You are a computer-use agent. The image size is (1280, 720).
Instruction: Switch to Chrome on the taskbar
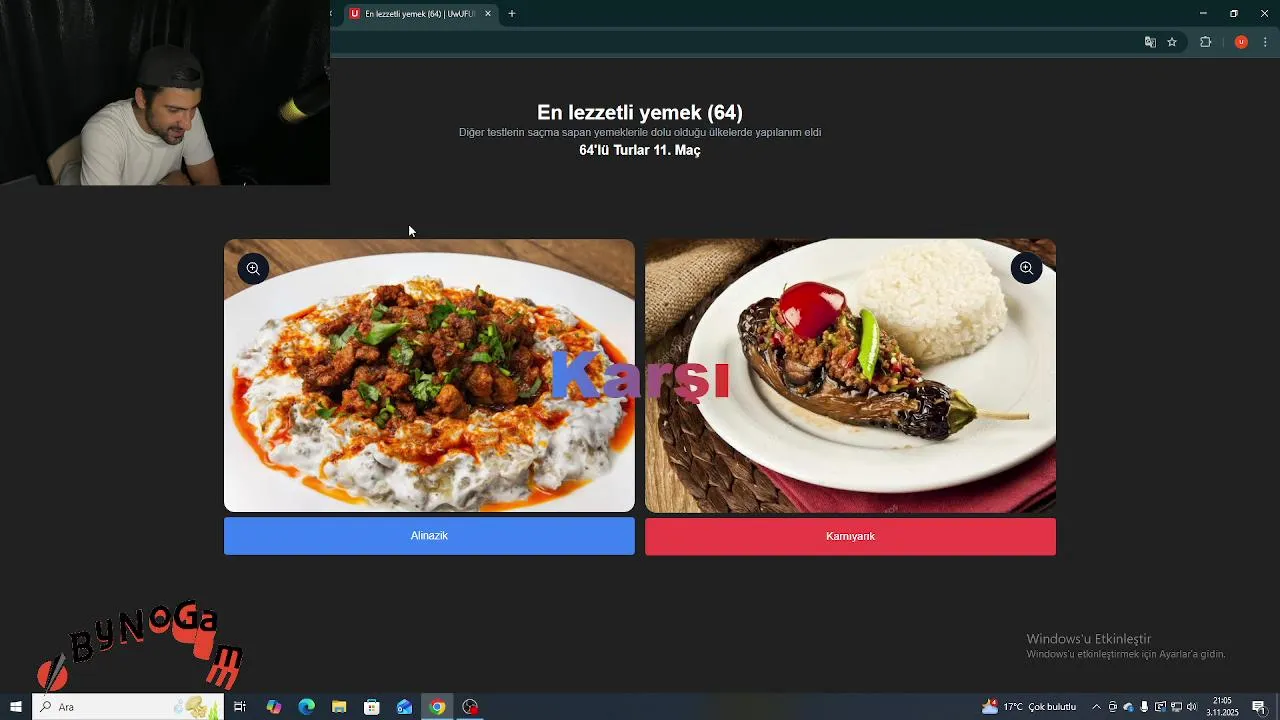[x=437, y=707]
